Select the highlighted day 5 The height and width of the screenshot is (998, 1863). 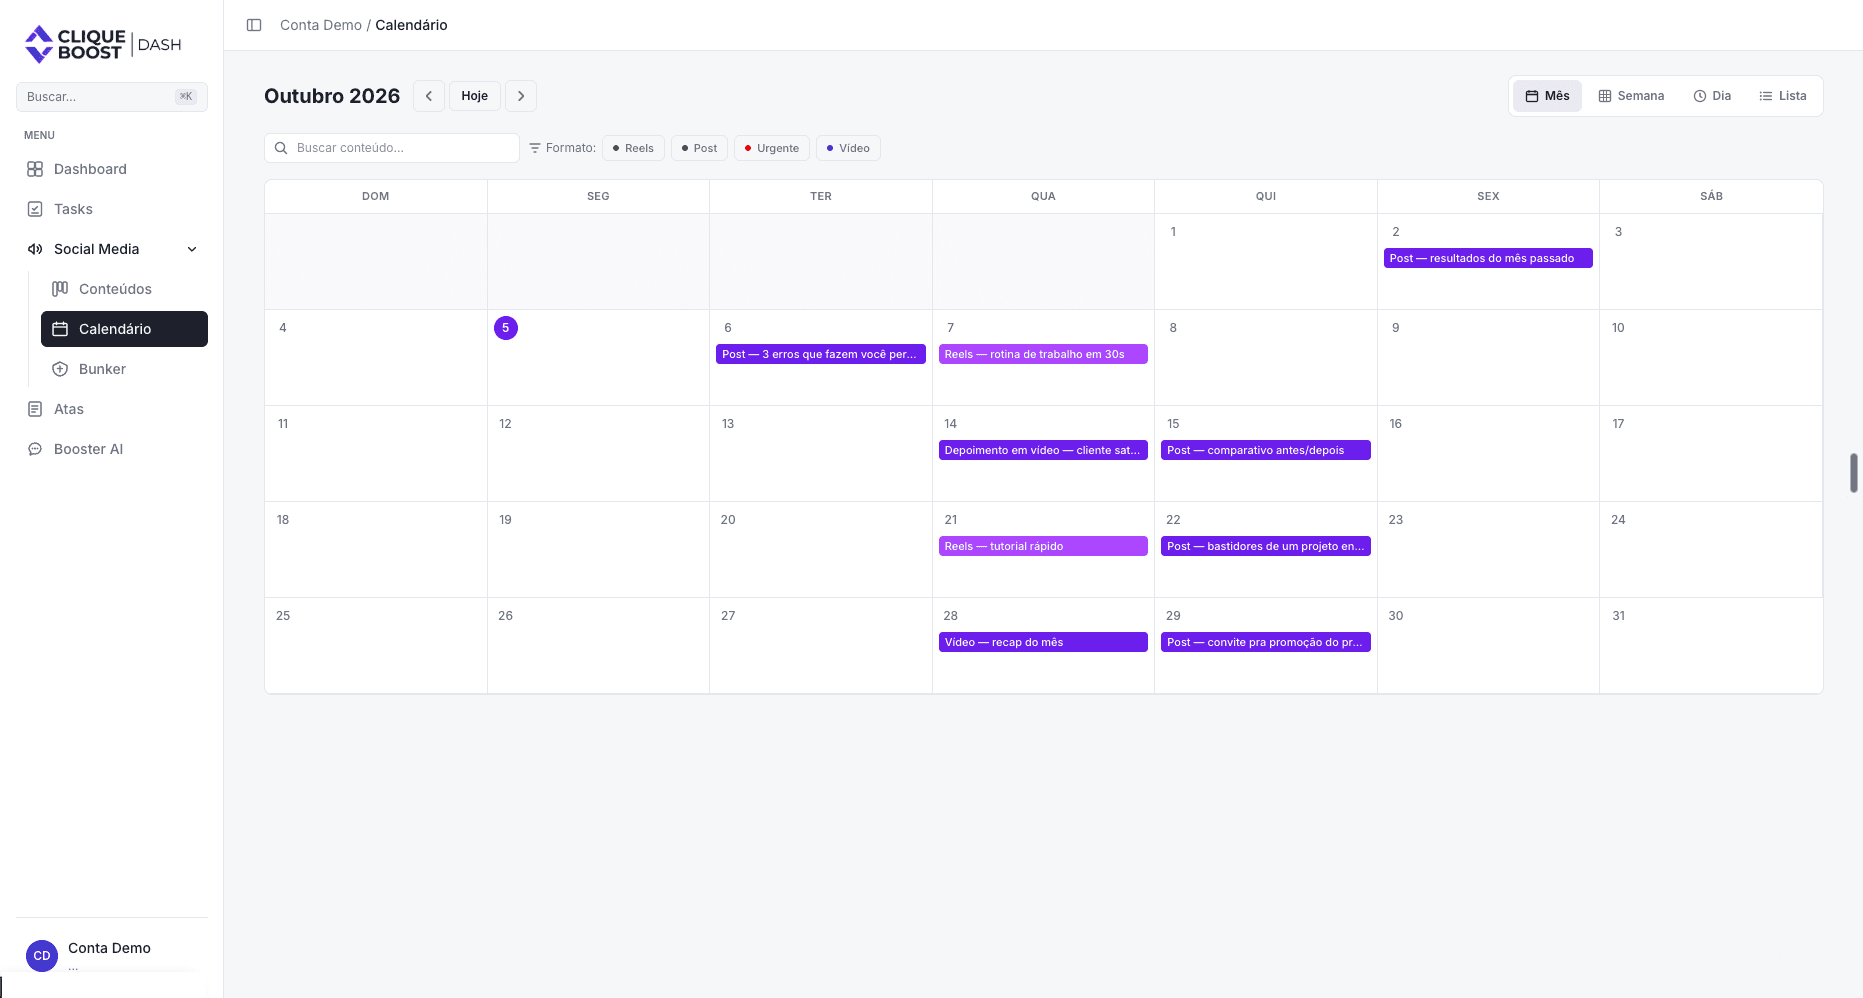pos(506,328)
